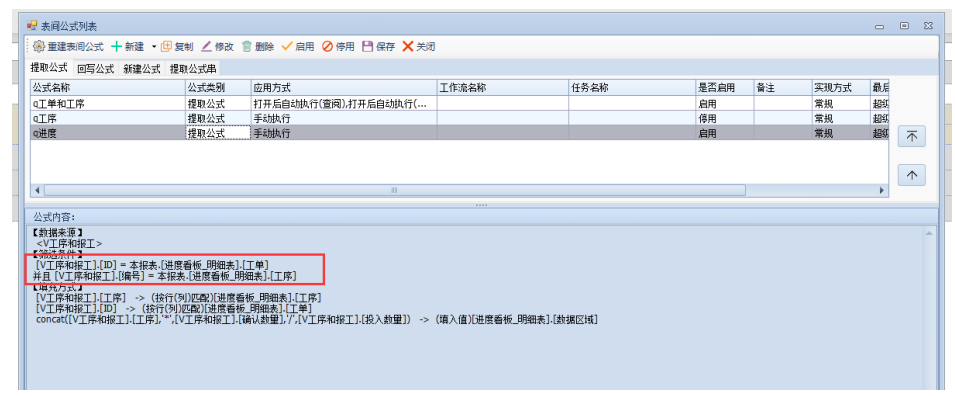
Task: Minimize the 表间公式列表 window
Action: [879, 26]
